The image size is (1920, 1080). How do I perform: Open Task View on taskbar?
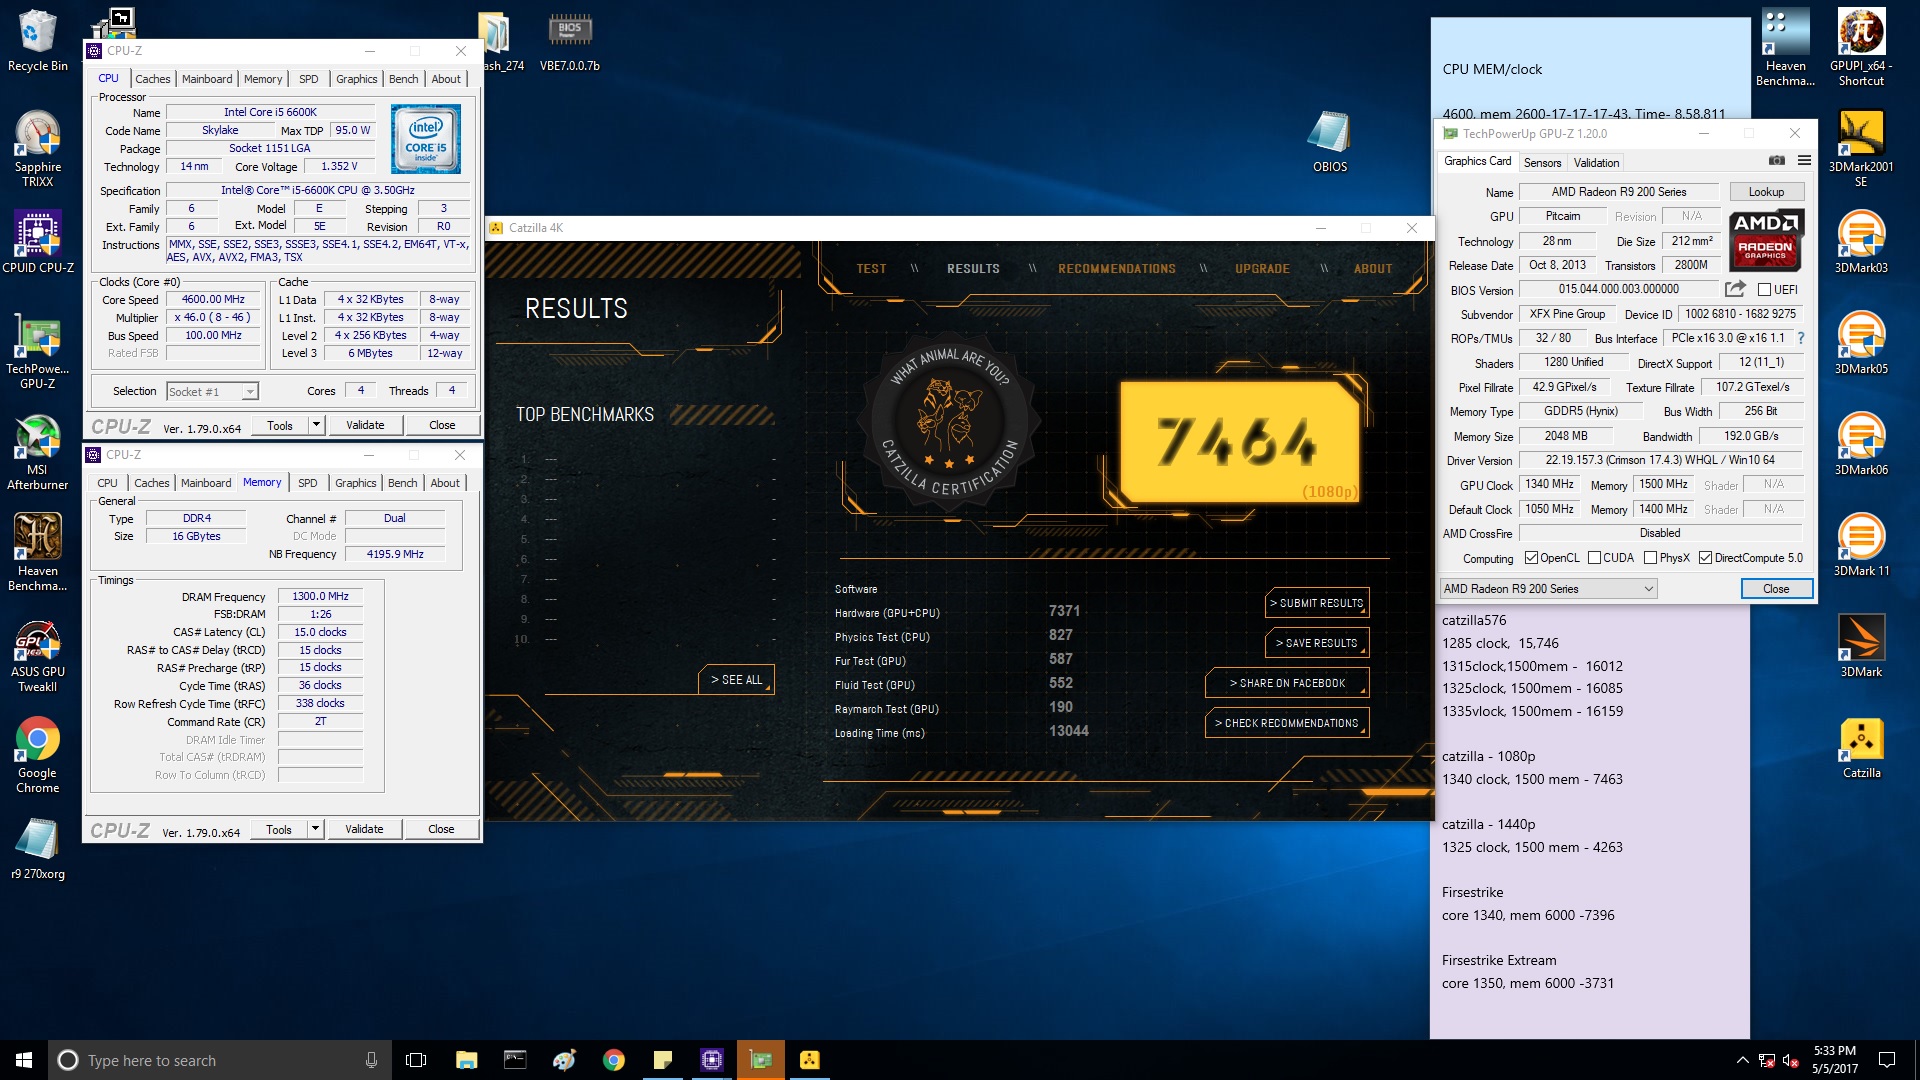(x=416, y=1060)
